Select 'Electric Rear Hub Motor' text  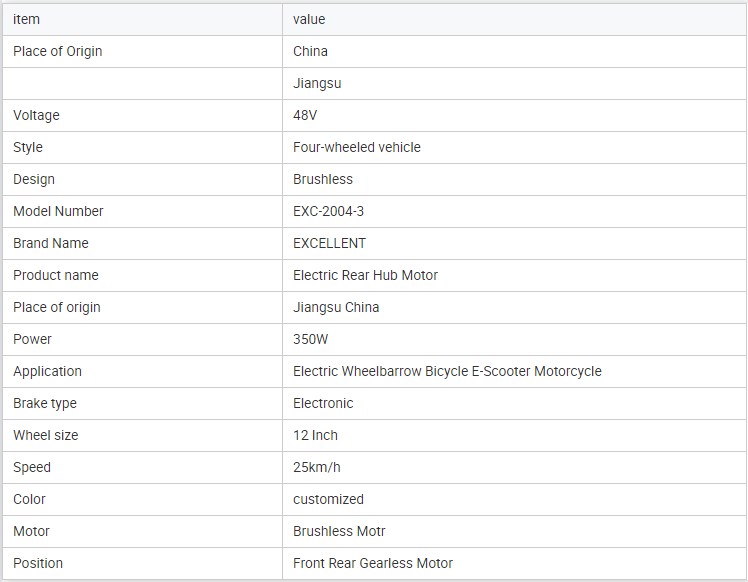[365, 275]
